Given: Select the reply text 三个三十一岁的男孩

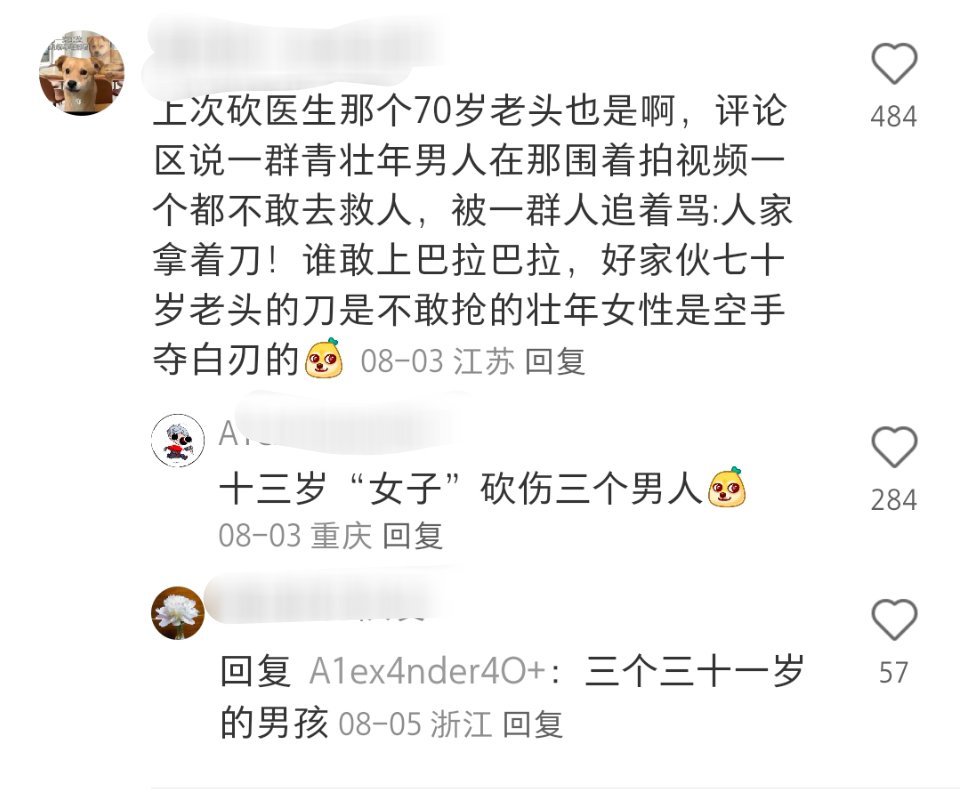Looking at the screenshot, I should (511, 697).
